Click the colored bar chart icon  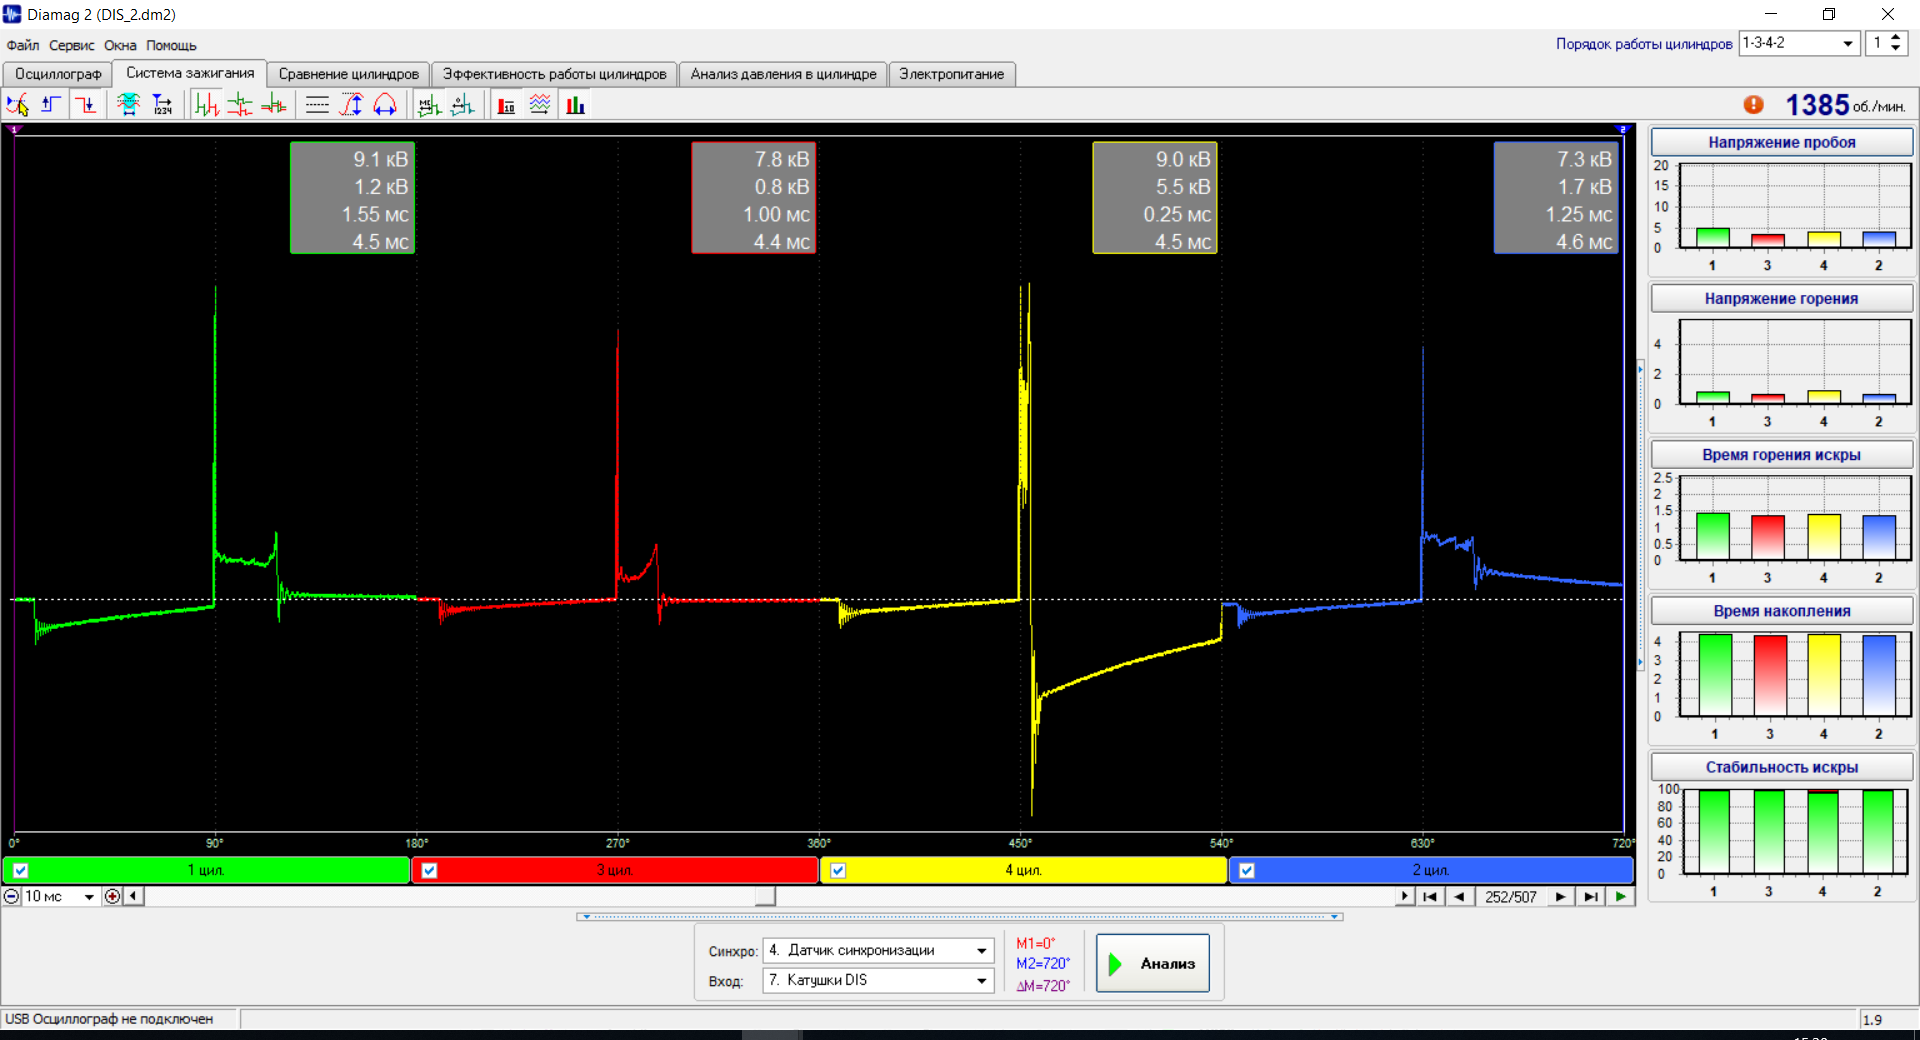[x=575, y=105]
